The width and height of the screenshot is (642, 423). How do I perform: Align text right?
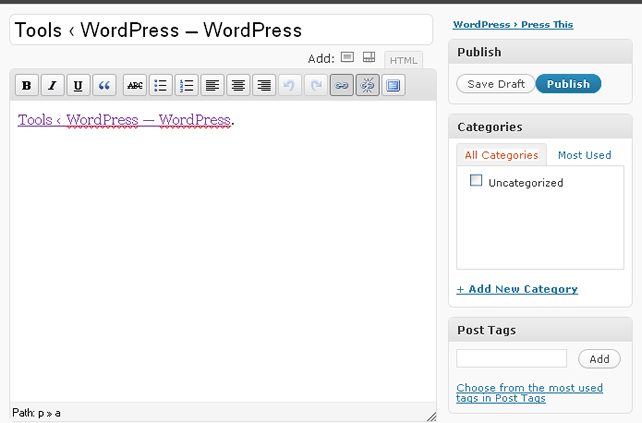coord(264,86)
